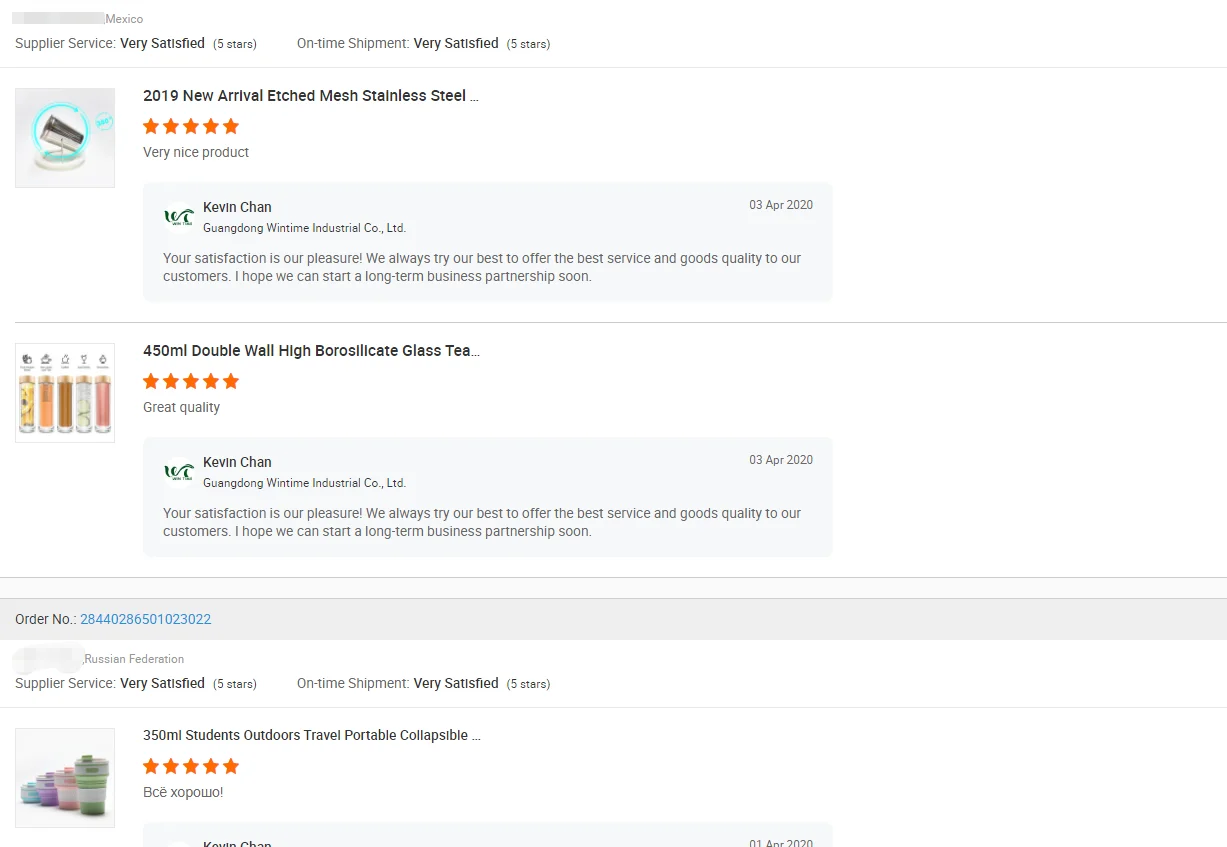Click the "Very nice product" review text
The height and width of the screenshot is (847, 1227).
click(196, 152)
